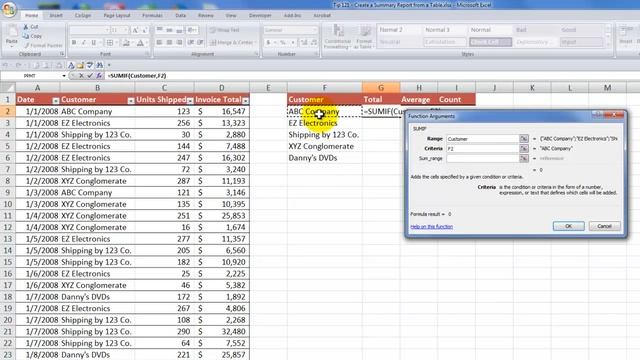This screenshot has width=640, height=360.
Task: Click the Sum_range input field
Action: point(482,158)
